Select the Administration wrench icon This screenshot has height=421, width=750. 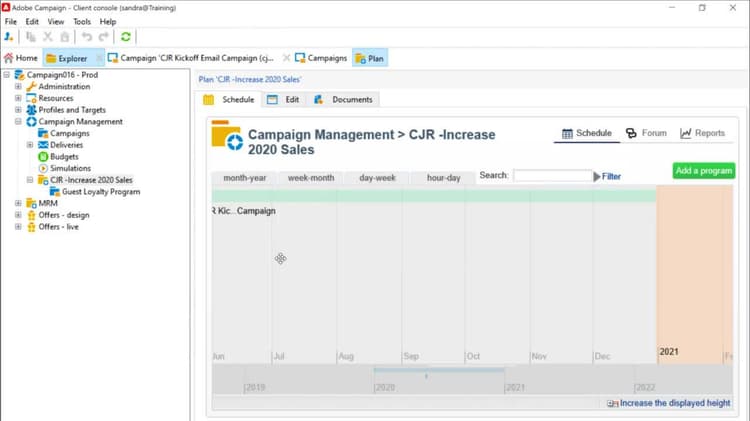(32, 87)
